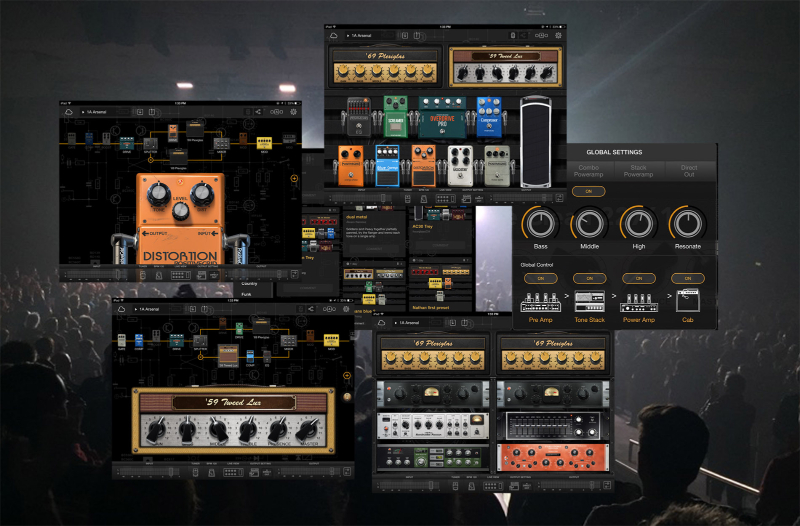Select the blue Compressor pedal on pedalboard

click(x=489, y=116)
